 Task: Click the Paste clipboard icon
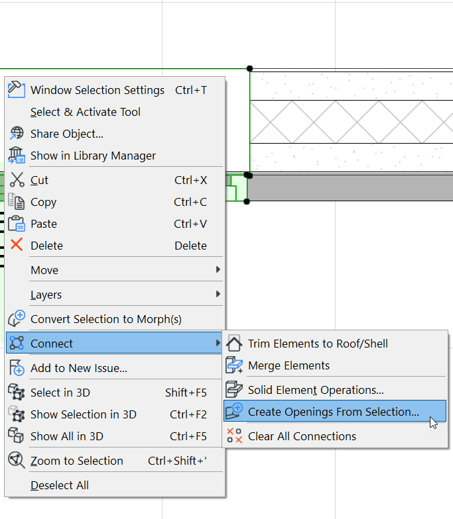click(x=16, y=223)
